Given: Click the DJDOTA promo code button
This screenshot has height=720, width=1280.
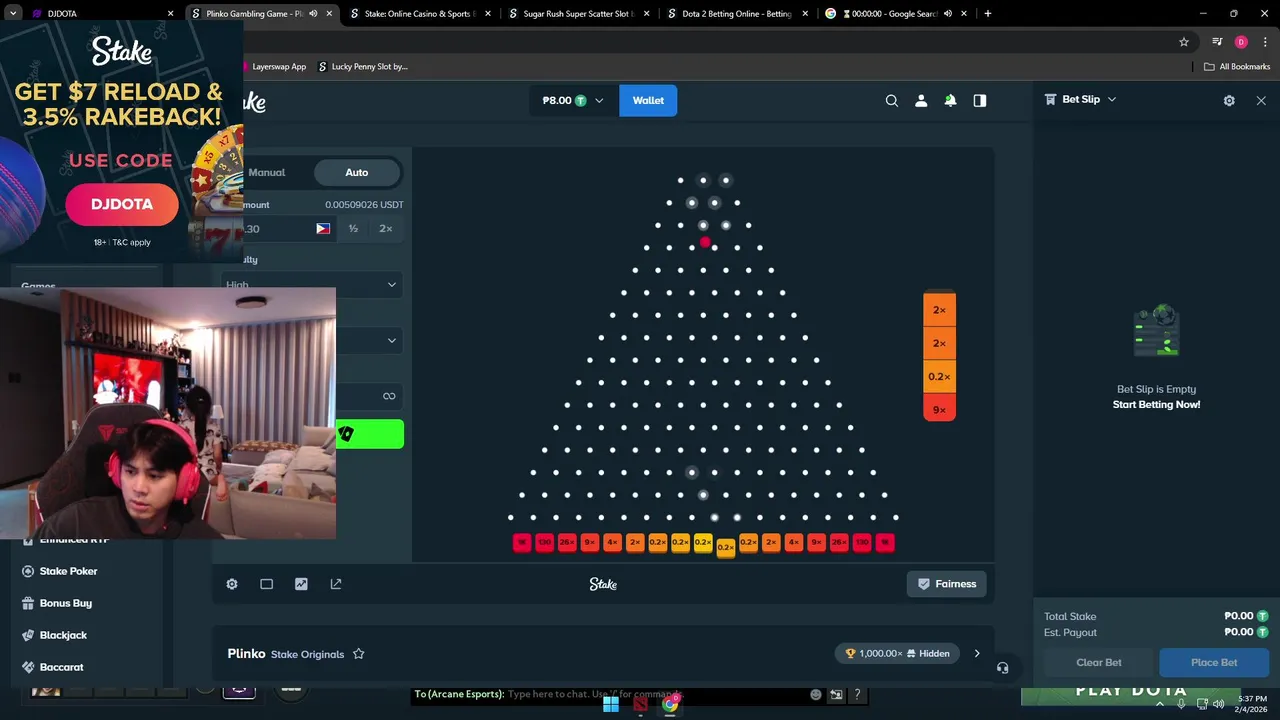Looking at the screenshot, I should (122, 204).
